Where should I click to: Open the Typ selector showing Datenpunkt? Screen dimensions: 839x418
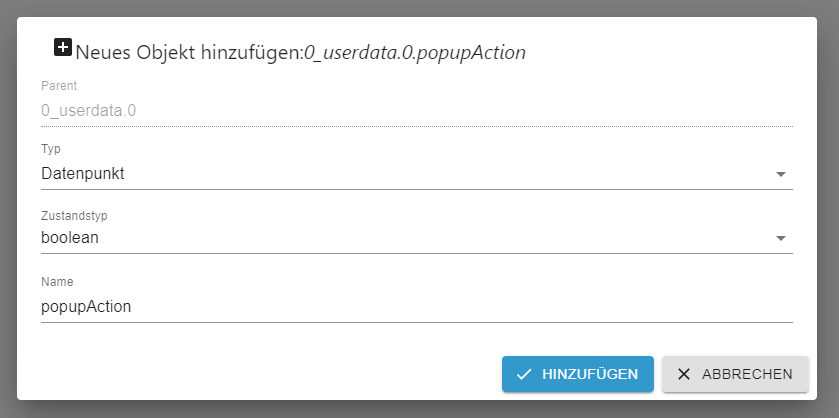pyautogui.click(x=400, y=174)
